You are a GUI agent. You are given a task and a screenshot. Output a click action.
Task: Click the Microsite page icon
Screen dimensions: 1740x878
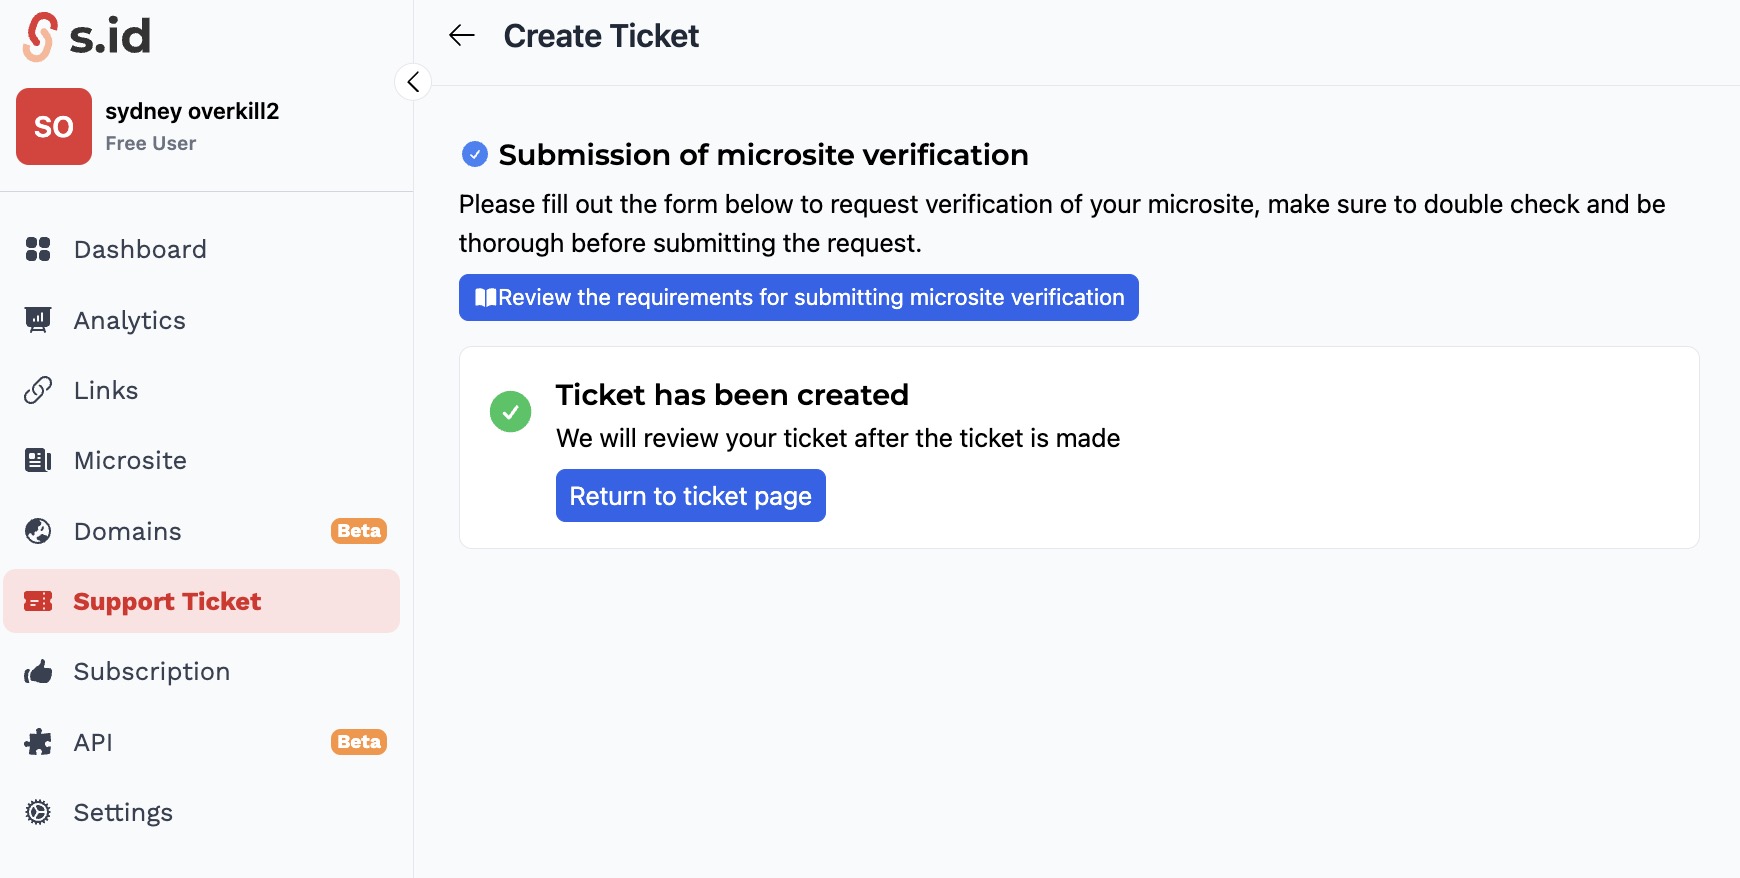(38, 460)
